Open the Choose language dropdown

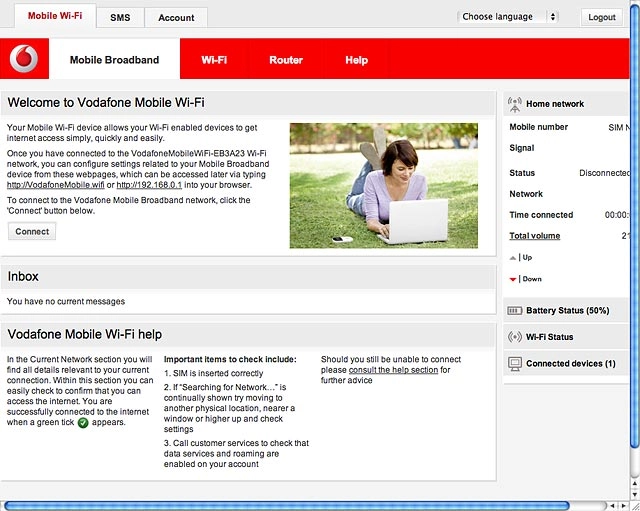coord(507,17)
